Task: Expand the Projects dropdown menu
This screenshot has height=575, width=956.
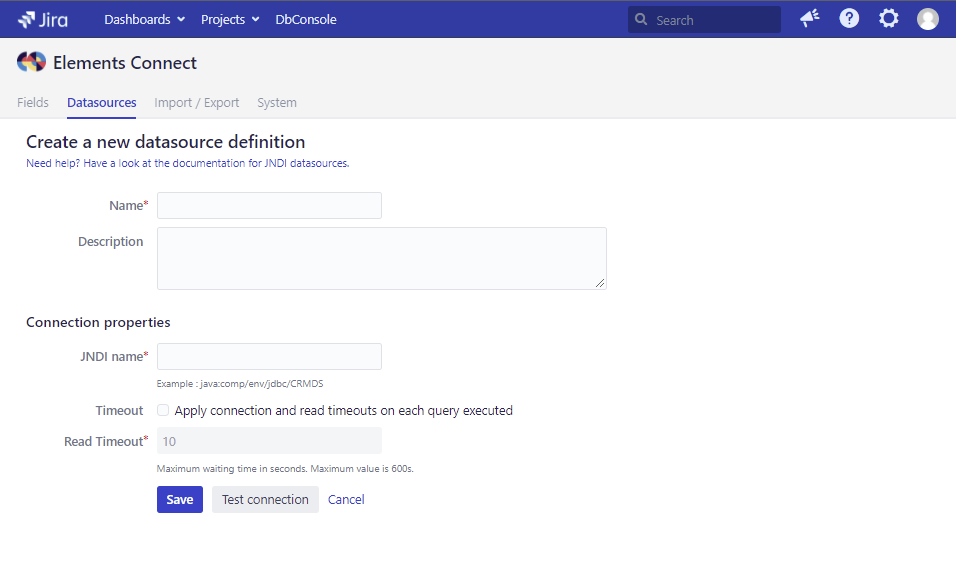Action: pyautogui.click(x=230, y=19)
